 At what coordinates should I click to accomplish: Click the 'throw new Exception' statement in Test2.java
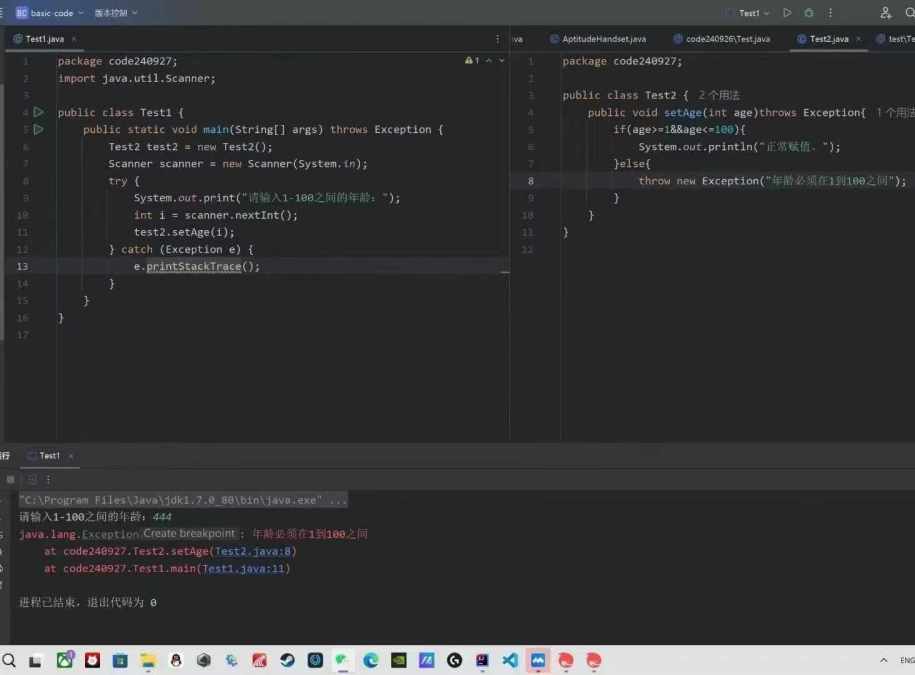click(772, 181)
